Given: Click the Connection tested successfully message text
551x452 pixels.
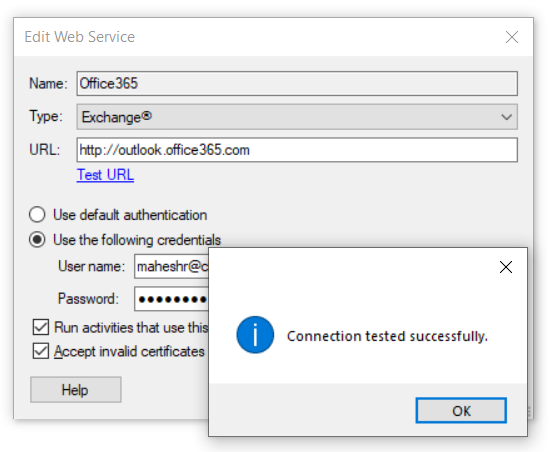Looking at the screenshot, I should [387, 336].
